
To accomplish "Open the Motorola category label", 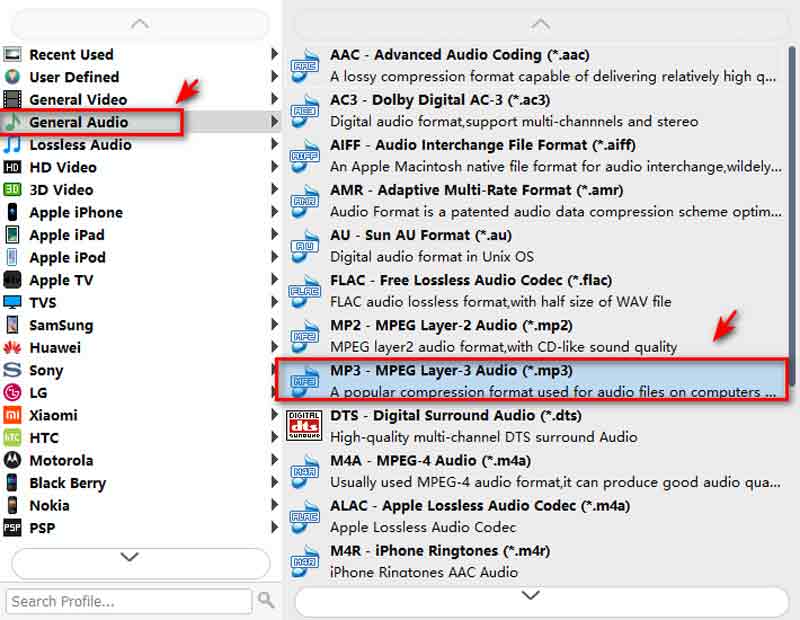I will click(61, 460).
